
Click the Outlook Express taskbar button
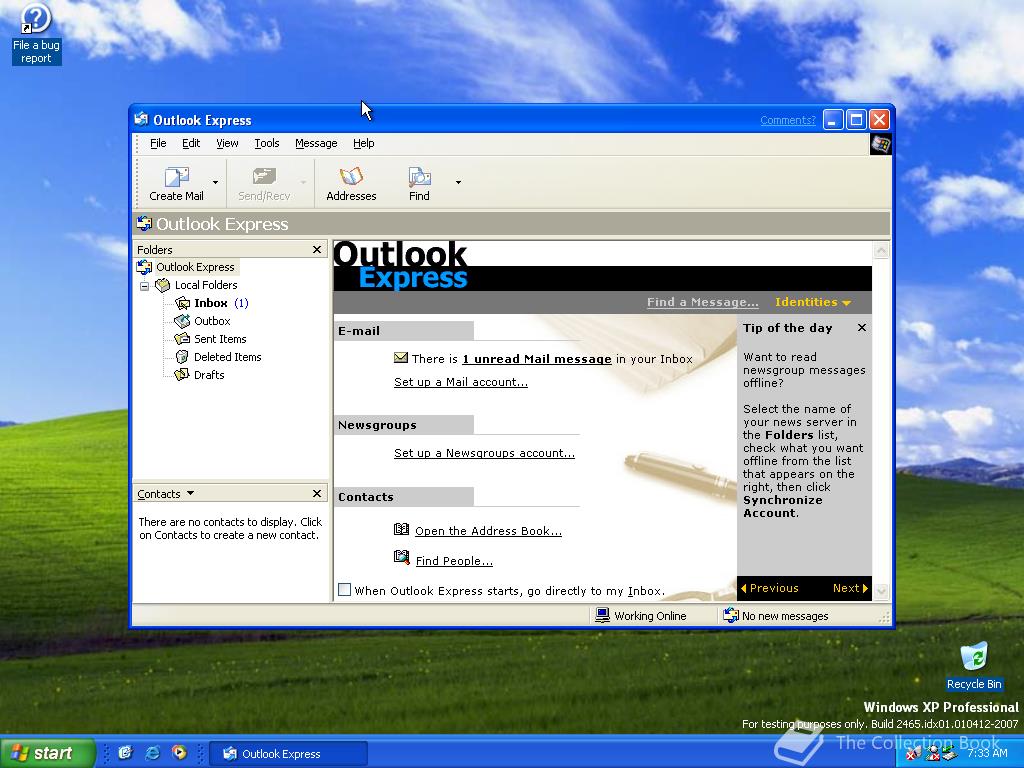tap(289, 754)
